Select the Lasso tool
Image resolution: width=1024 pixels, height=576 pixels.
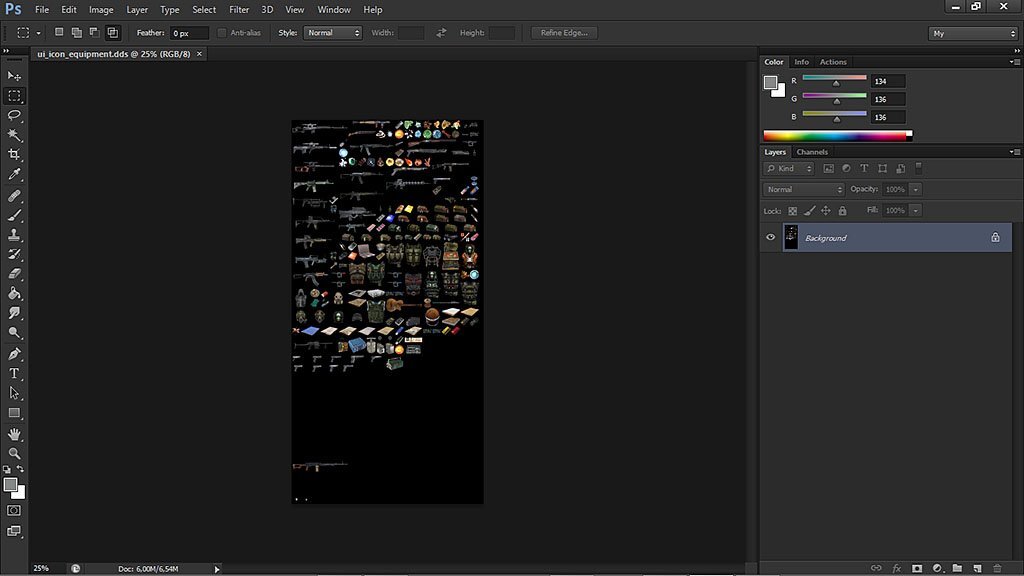point(14,115)
